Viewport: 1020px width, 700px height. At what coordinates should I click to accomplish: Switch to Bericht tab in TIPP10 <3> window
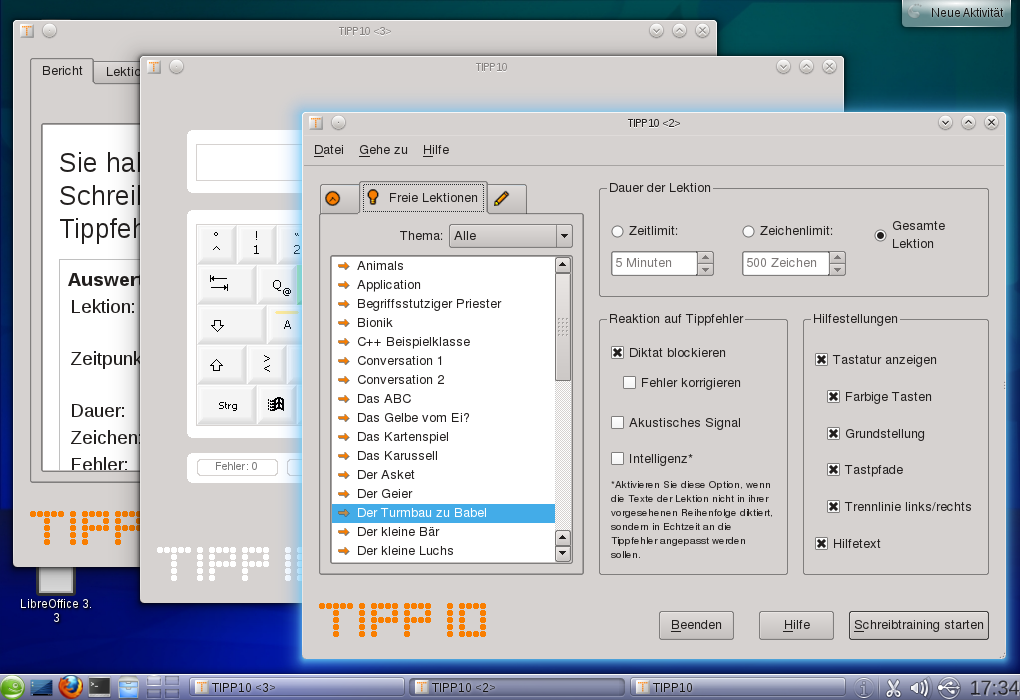62,71
